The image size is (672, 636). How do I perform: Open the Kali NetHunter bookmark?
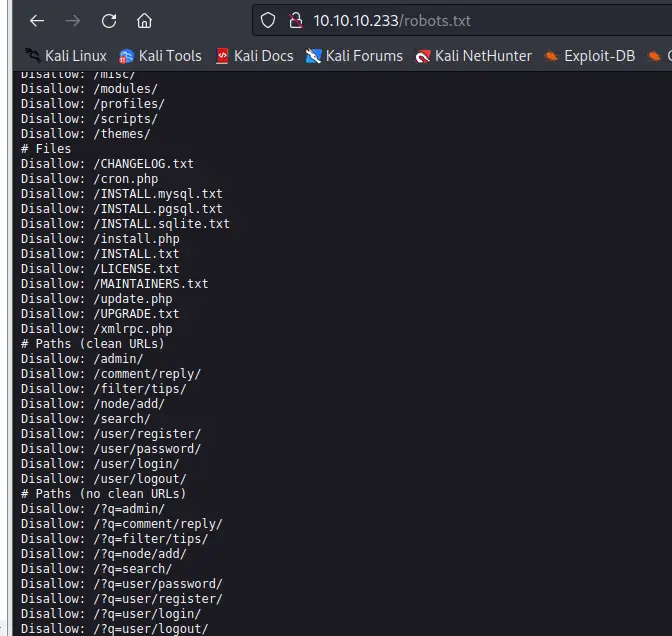pos(474,56)
